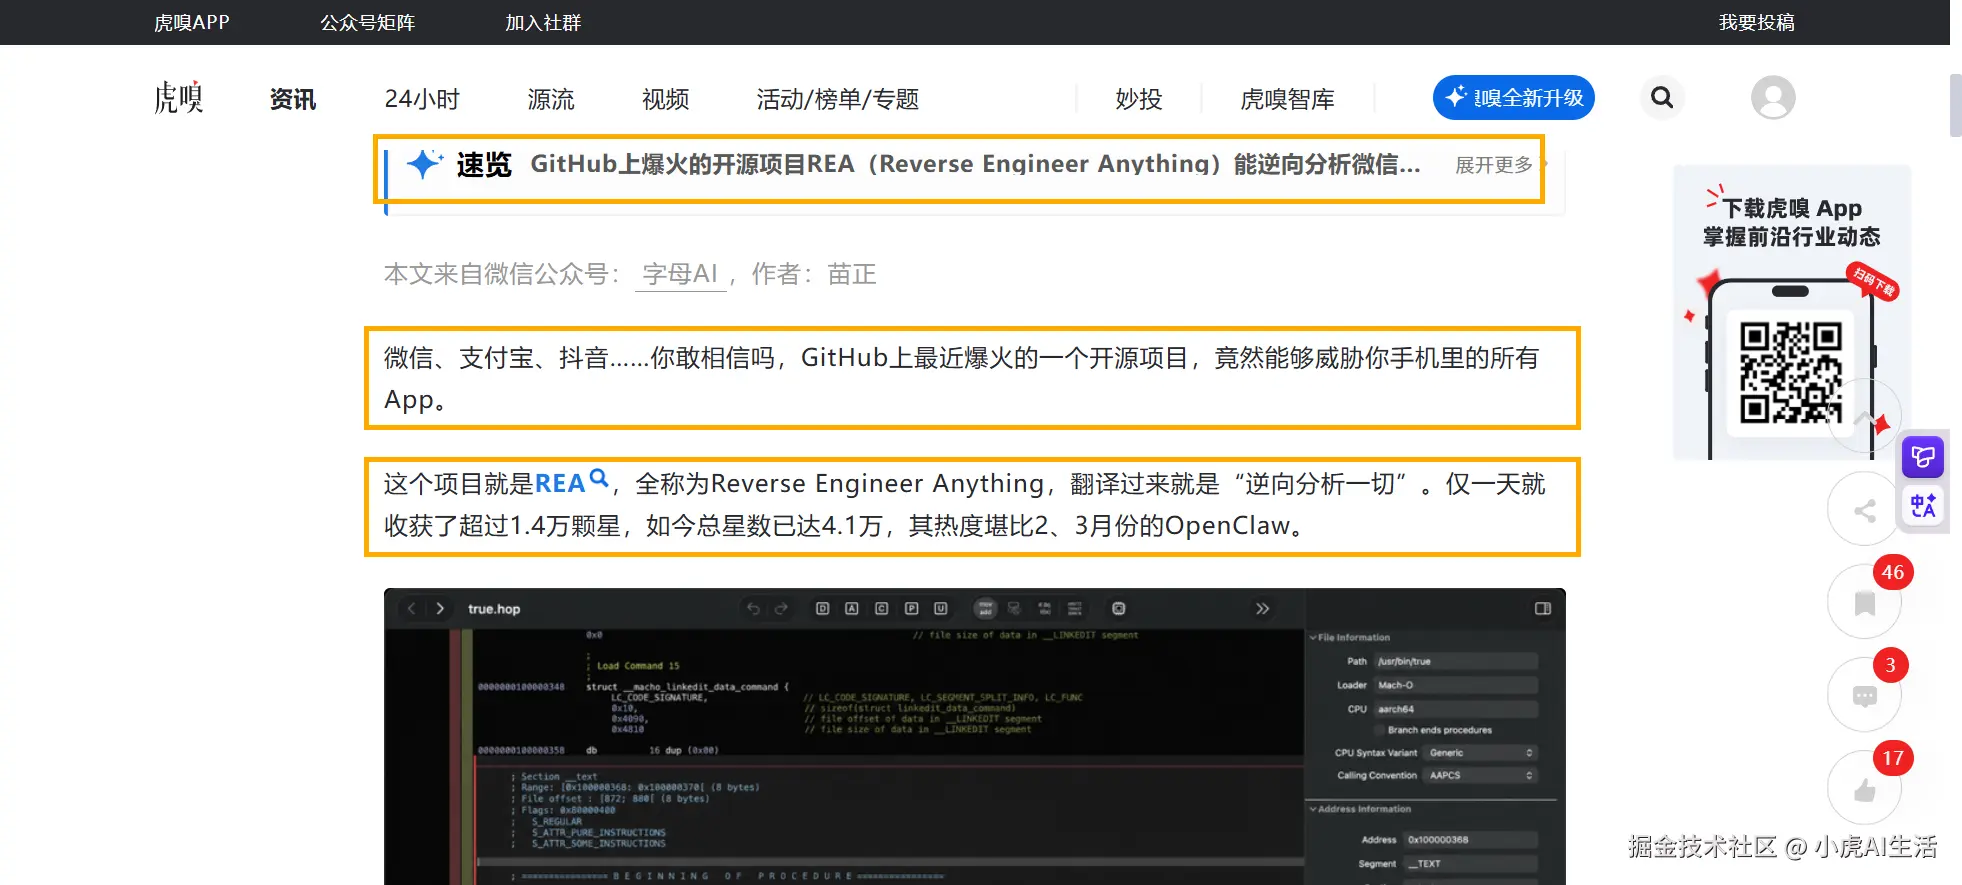Click the 嗅全新升级 button
1962x885 pixels.
click(x=1513, y=98)
